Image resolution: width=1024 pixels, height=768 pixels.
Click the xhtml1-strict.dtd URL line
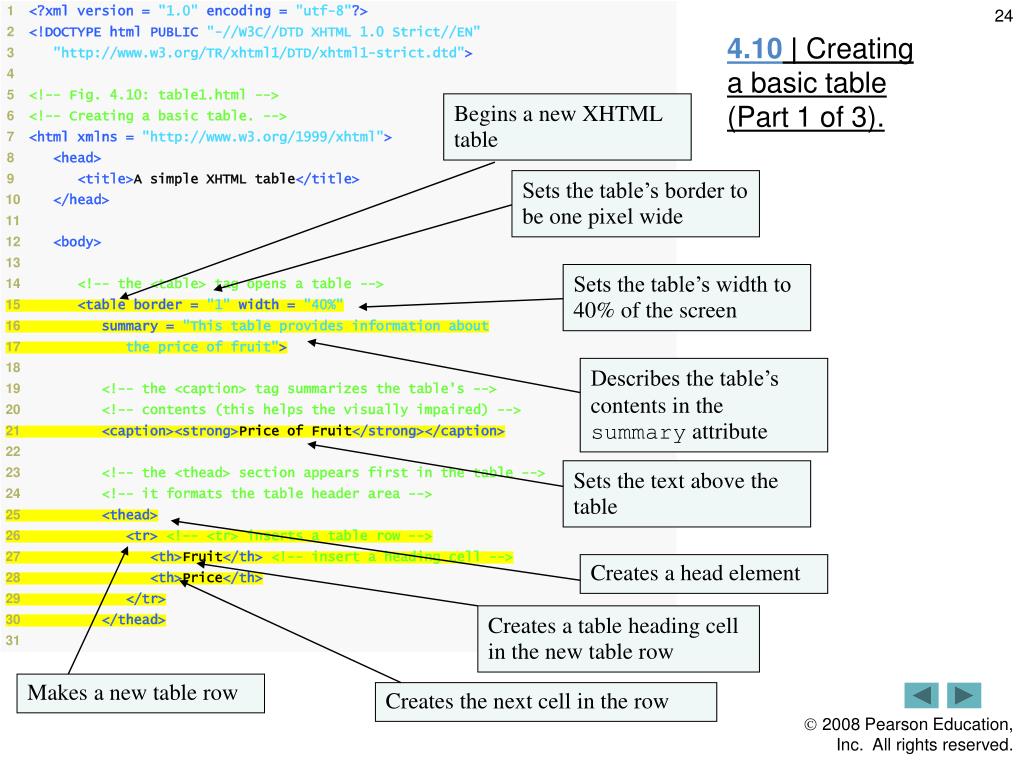[263, 53]
